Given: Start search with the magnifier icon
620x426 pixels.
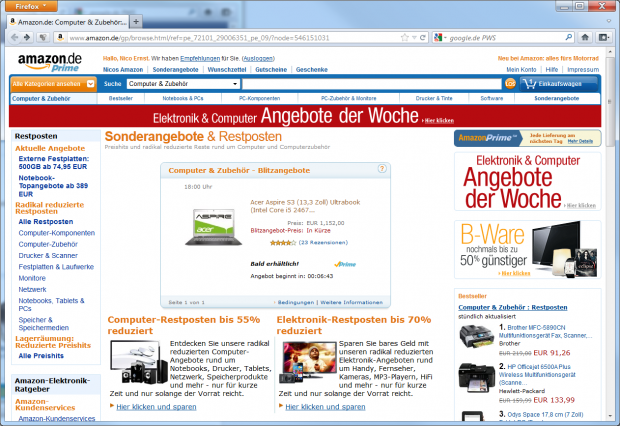Looking at the screenshot, I should pos(569,38).
